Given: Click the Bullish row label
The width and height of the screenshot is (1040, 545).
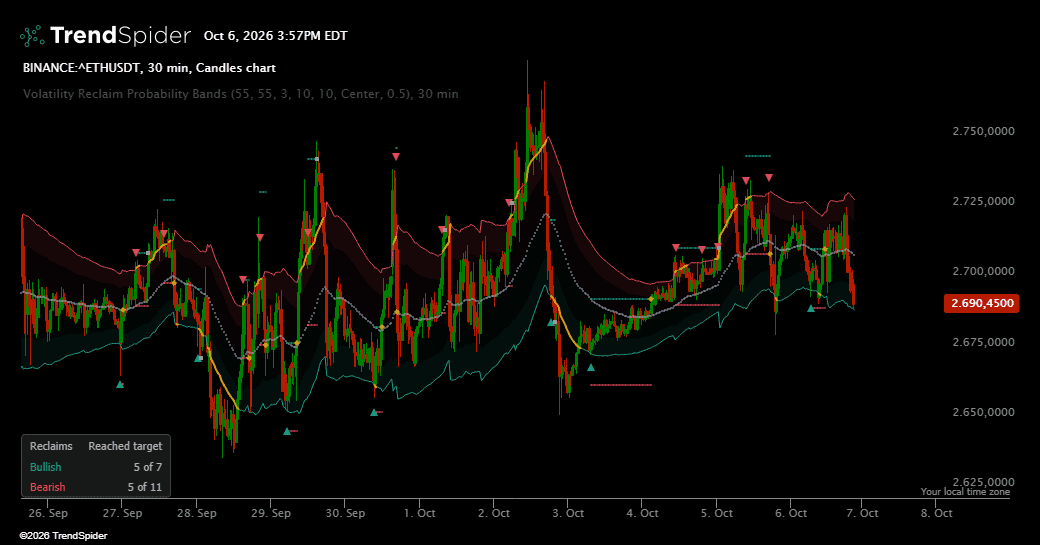Looking at the screenshot, I should pos(45,467).
